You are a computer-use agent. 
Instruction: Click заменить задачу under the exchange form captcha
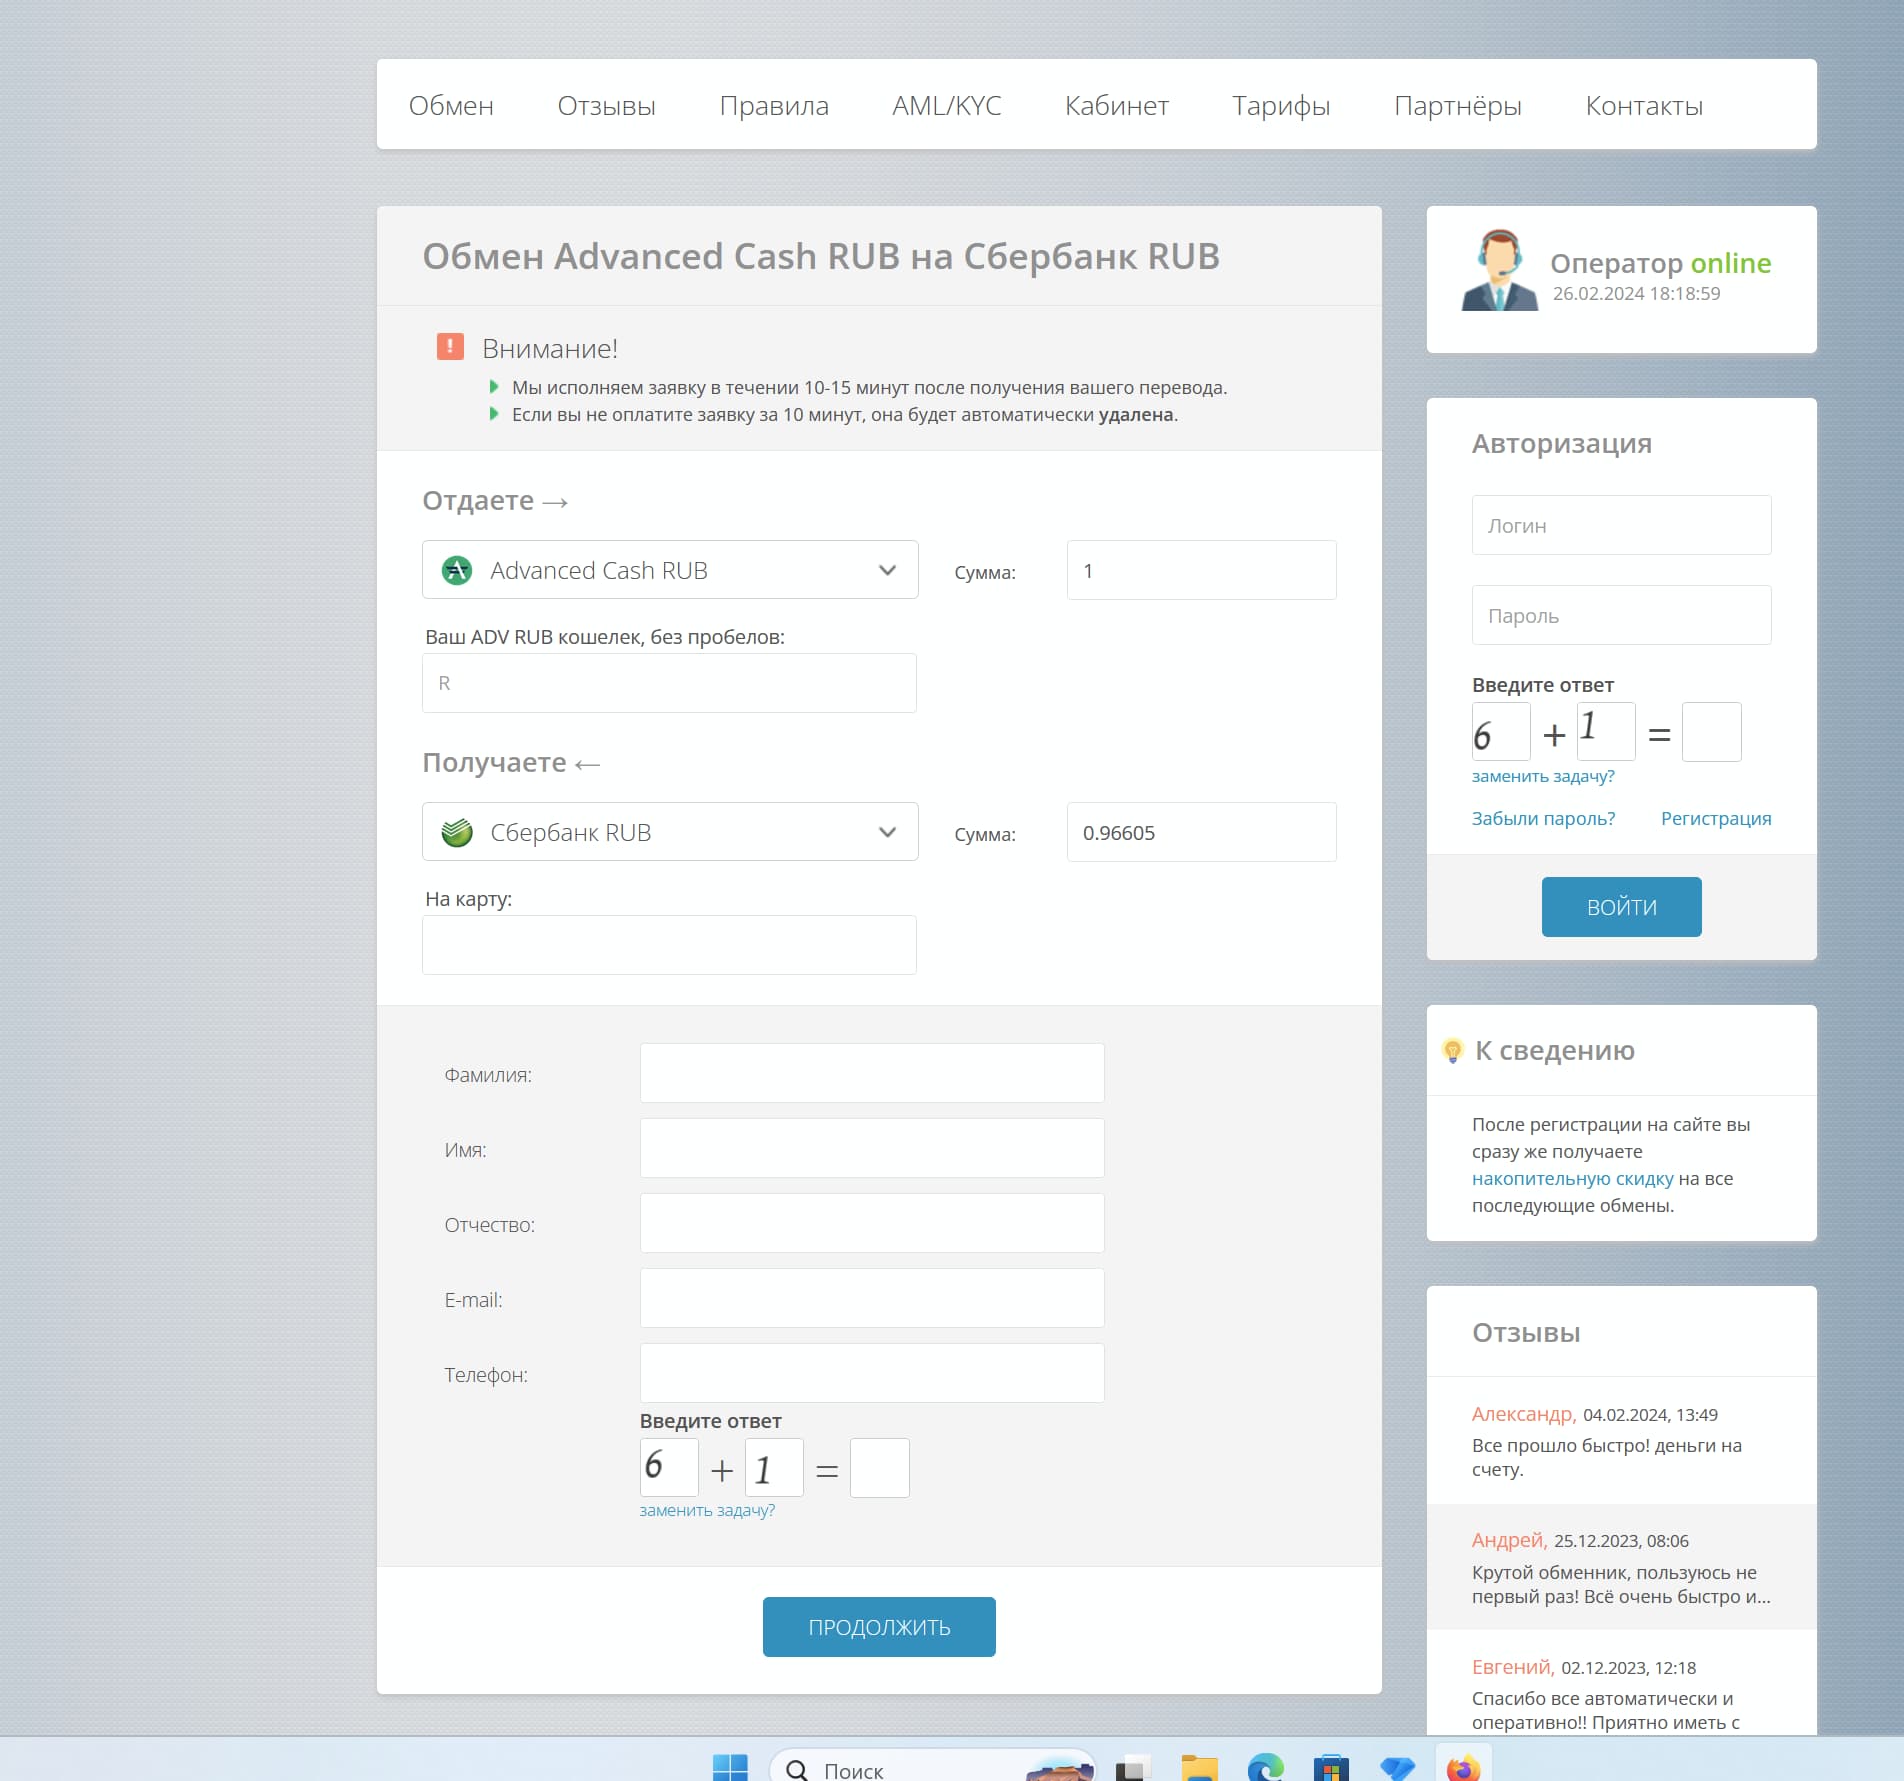coord(707,1510)
